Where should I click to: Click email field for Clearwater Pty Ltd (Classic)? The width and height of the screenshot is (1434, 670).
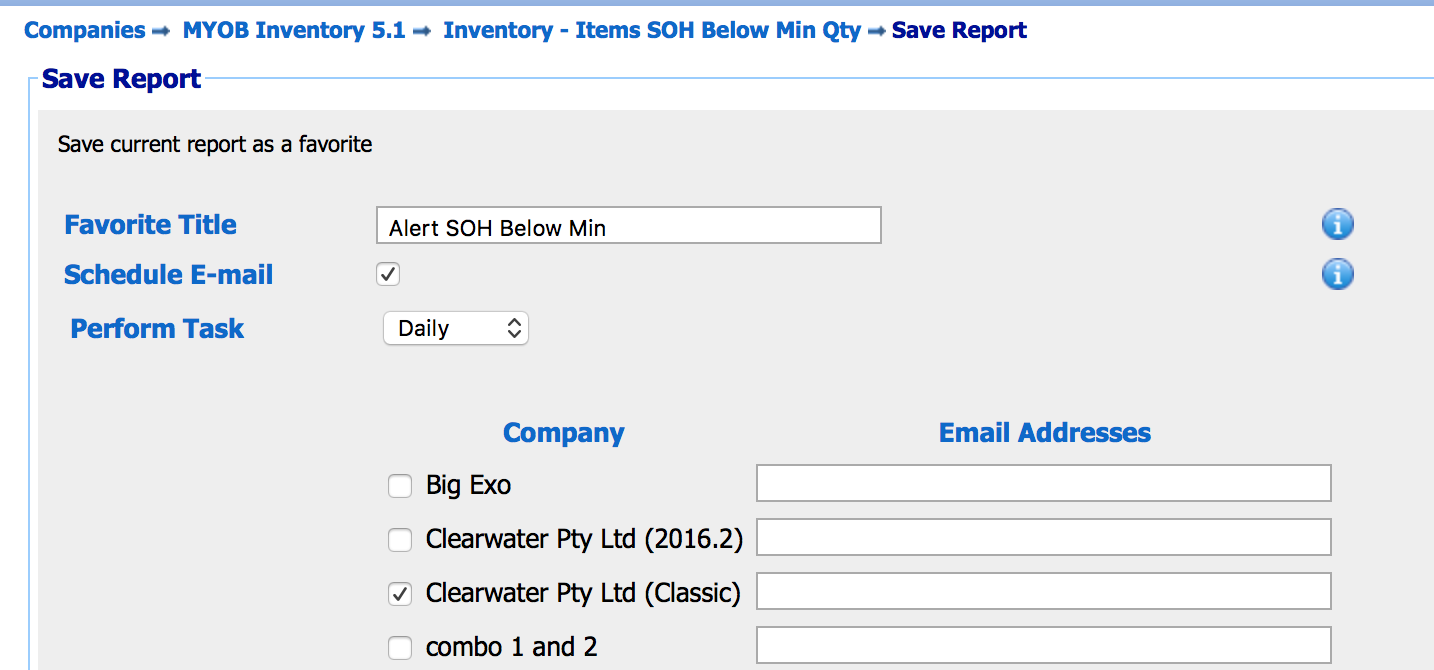[1044, 591]
